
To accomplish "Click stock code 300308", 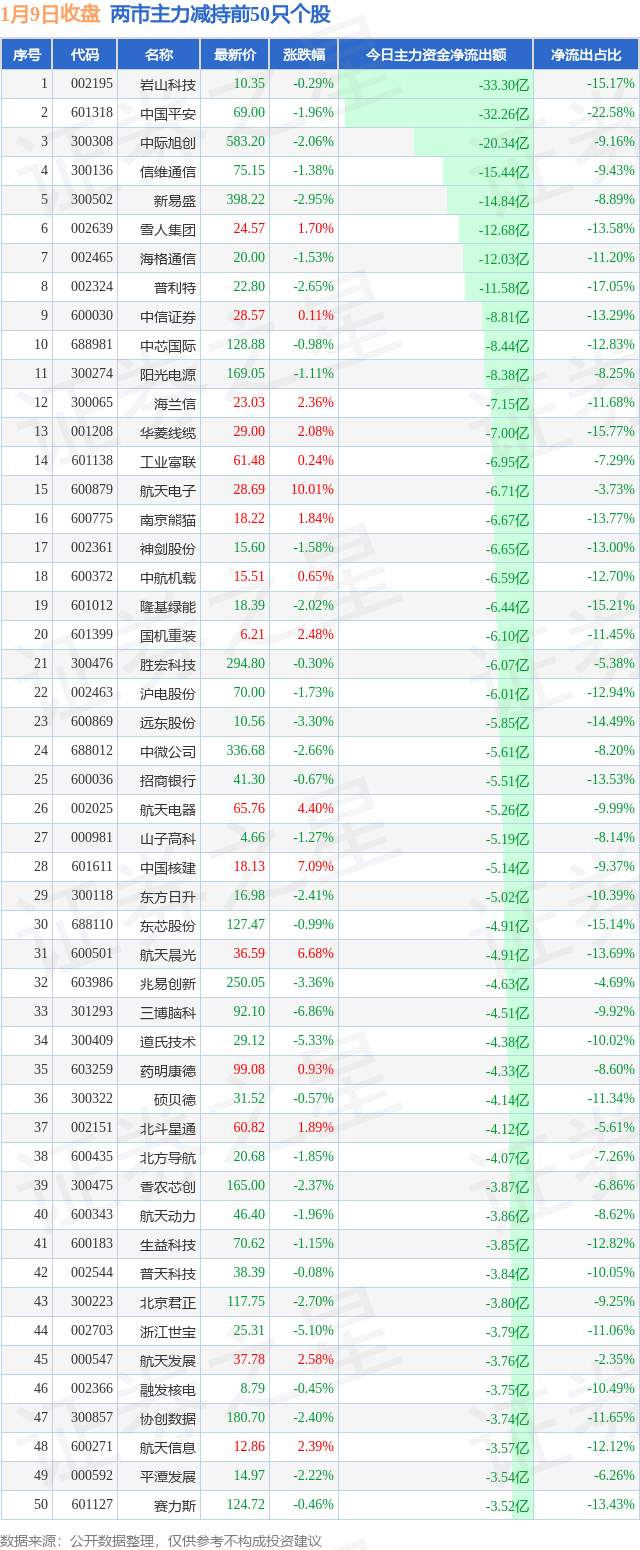I will [x=92, y=142].
